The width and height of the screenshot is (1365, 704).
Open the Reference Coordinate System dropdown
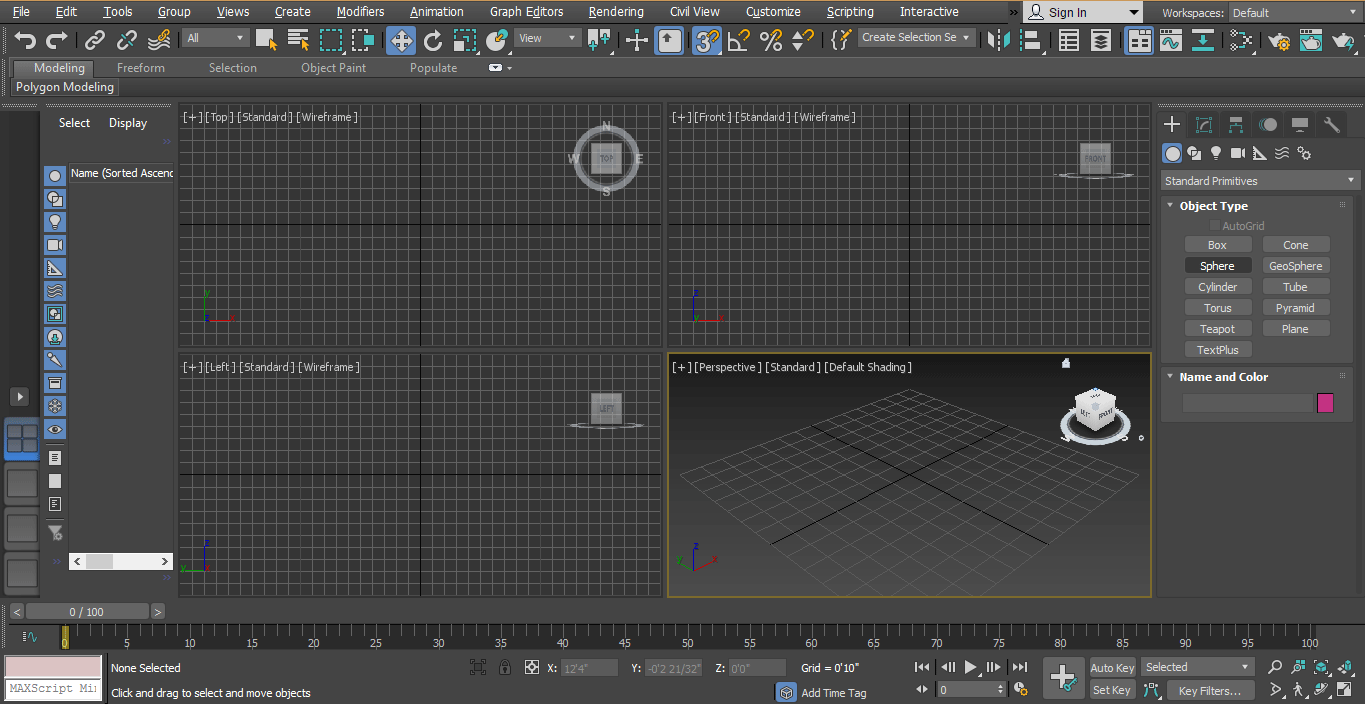(545, 37)
